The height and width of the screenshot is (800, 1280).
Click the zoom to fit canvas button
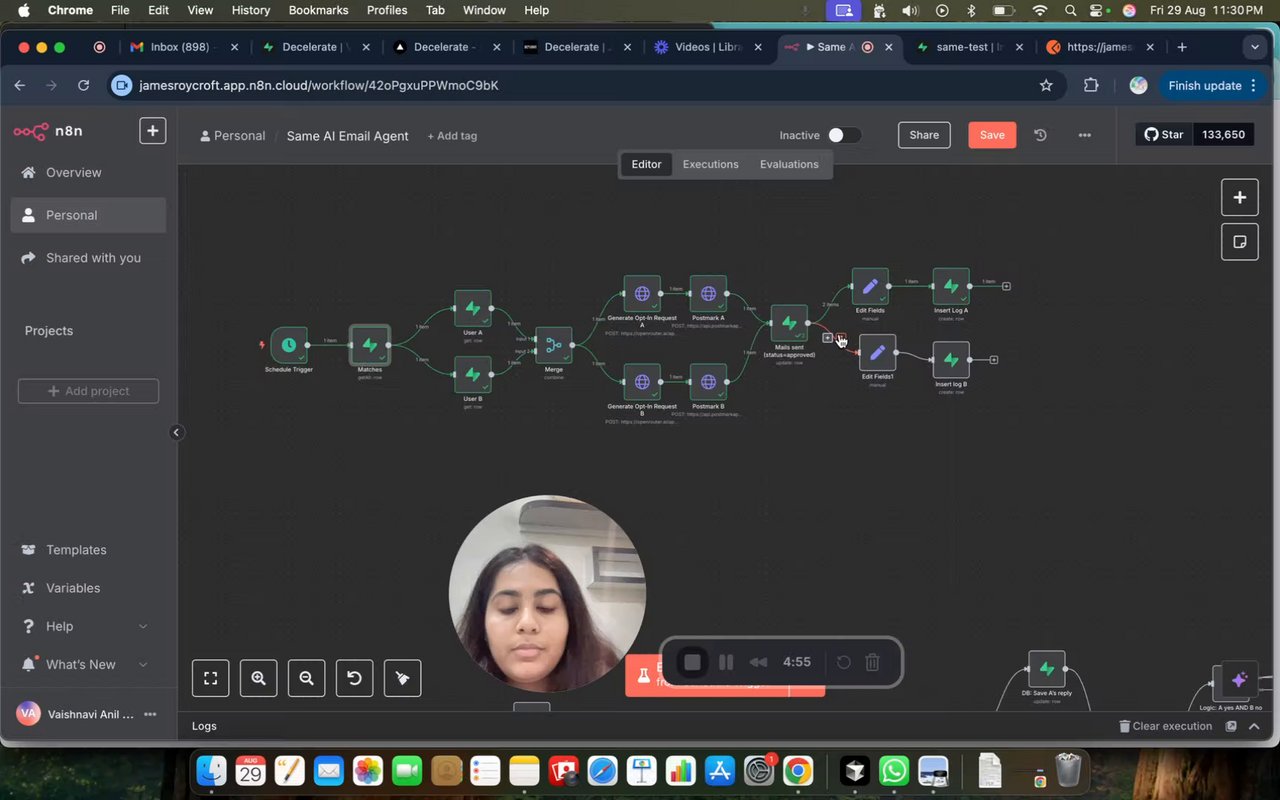211,678
